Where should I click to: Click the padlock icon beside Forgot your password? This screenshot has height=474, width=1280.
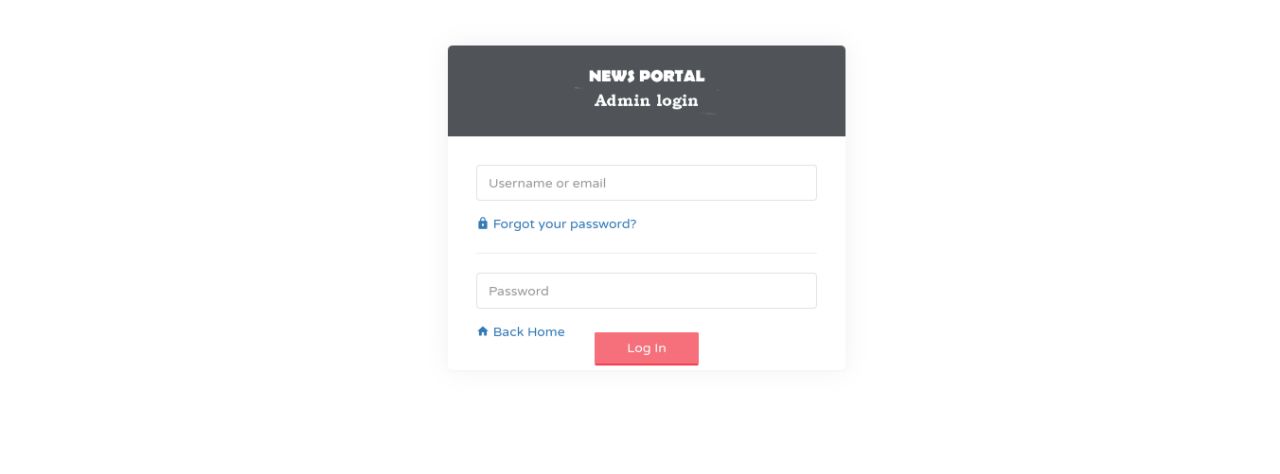click(482, 224)
